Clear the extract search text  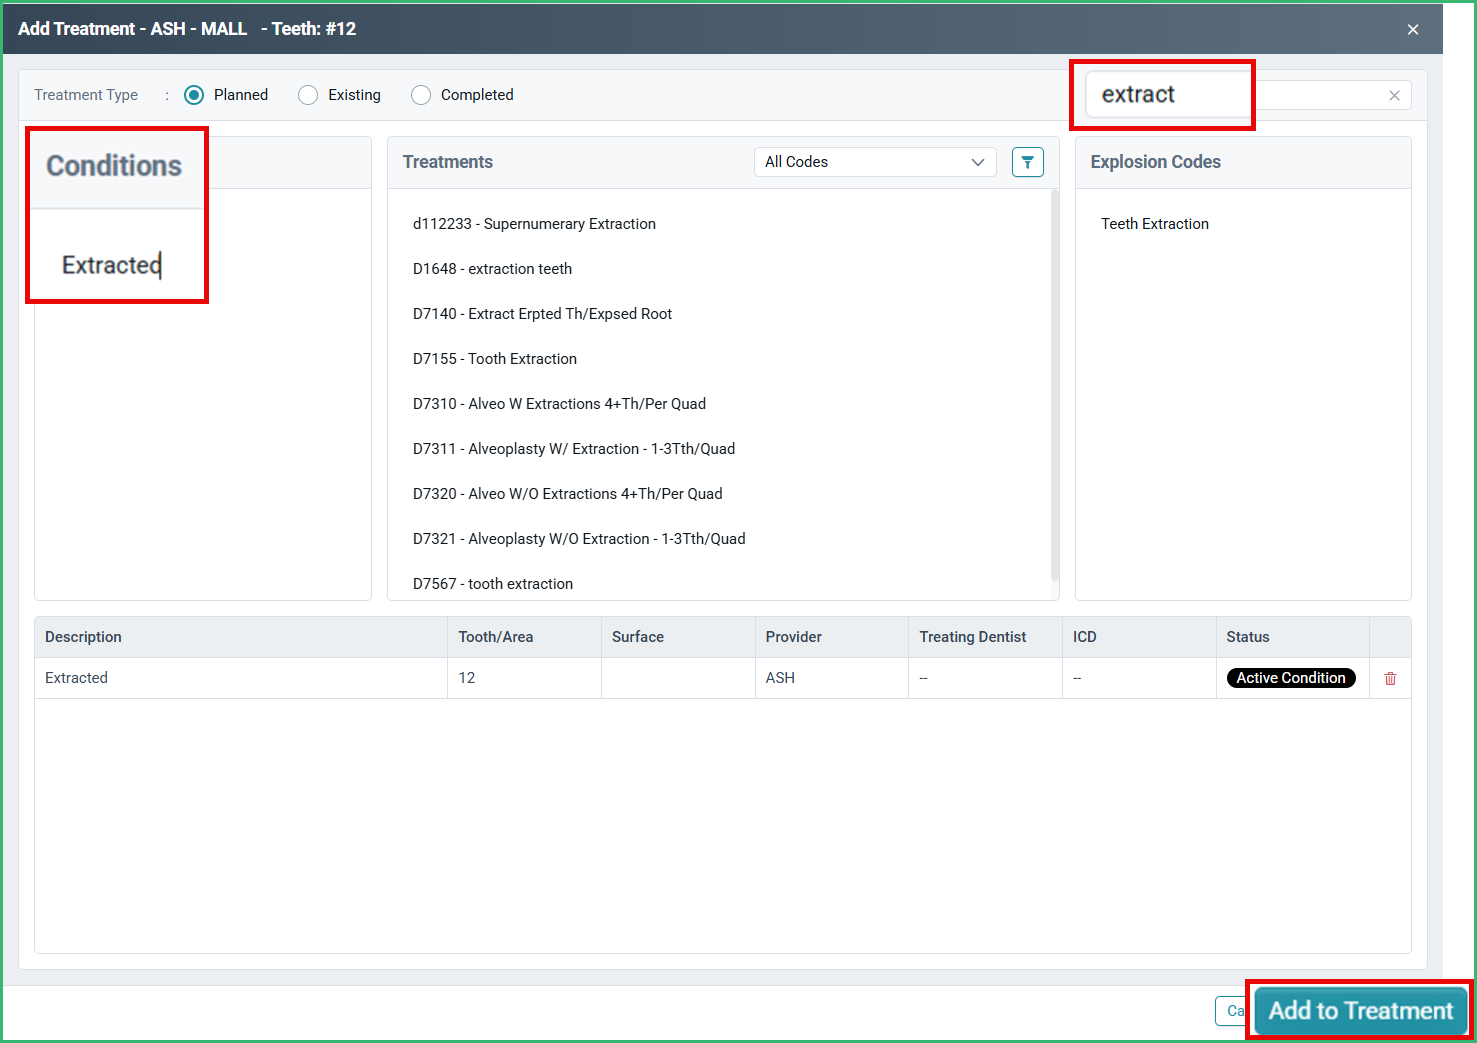(1394, 95)
